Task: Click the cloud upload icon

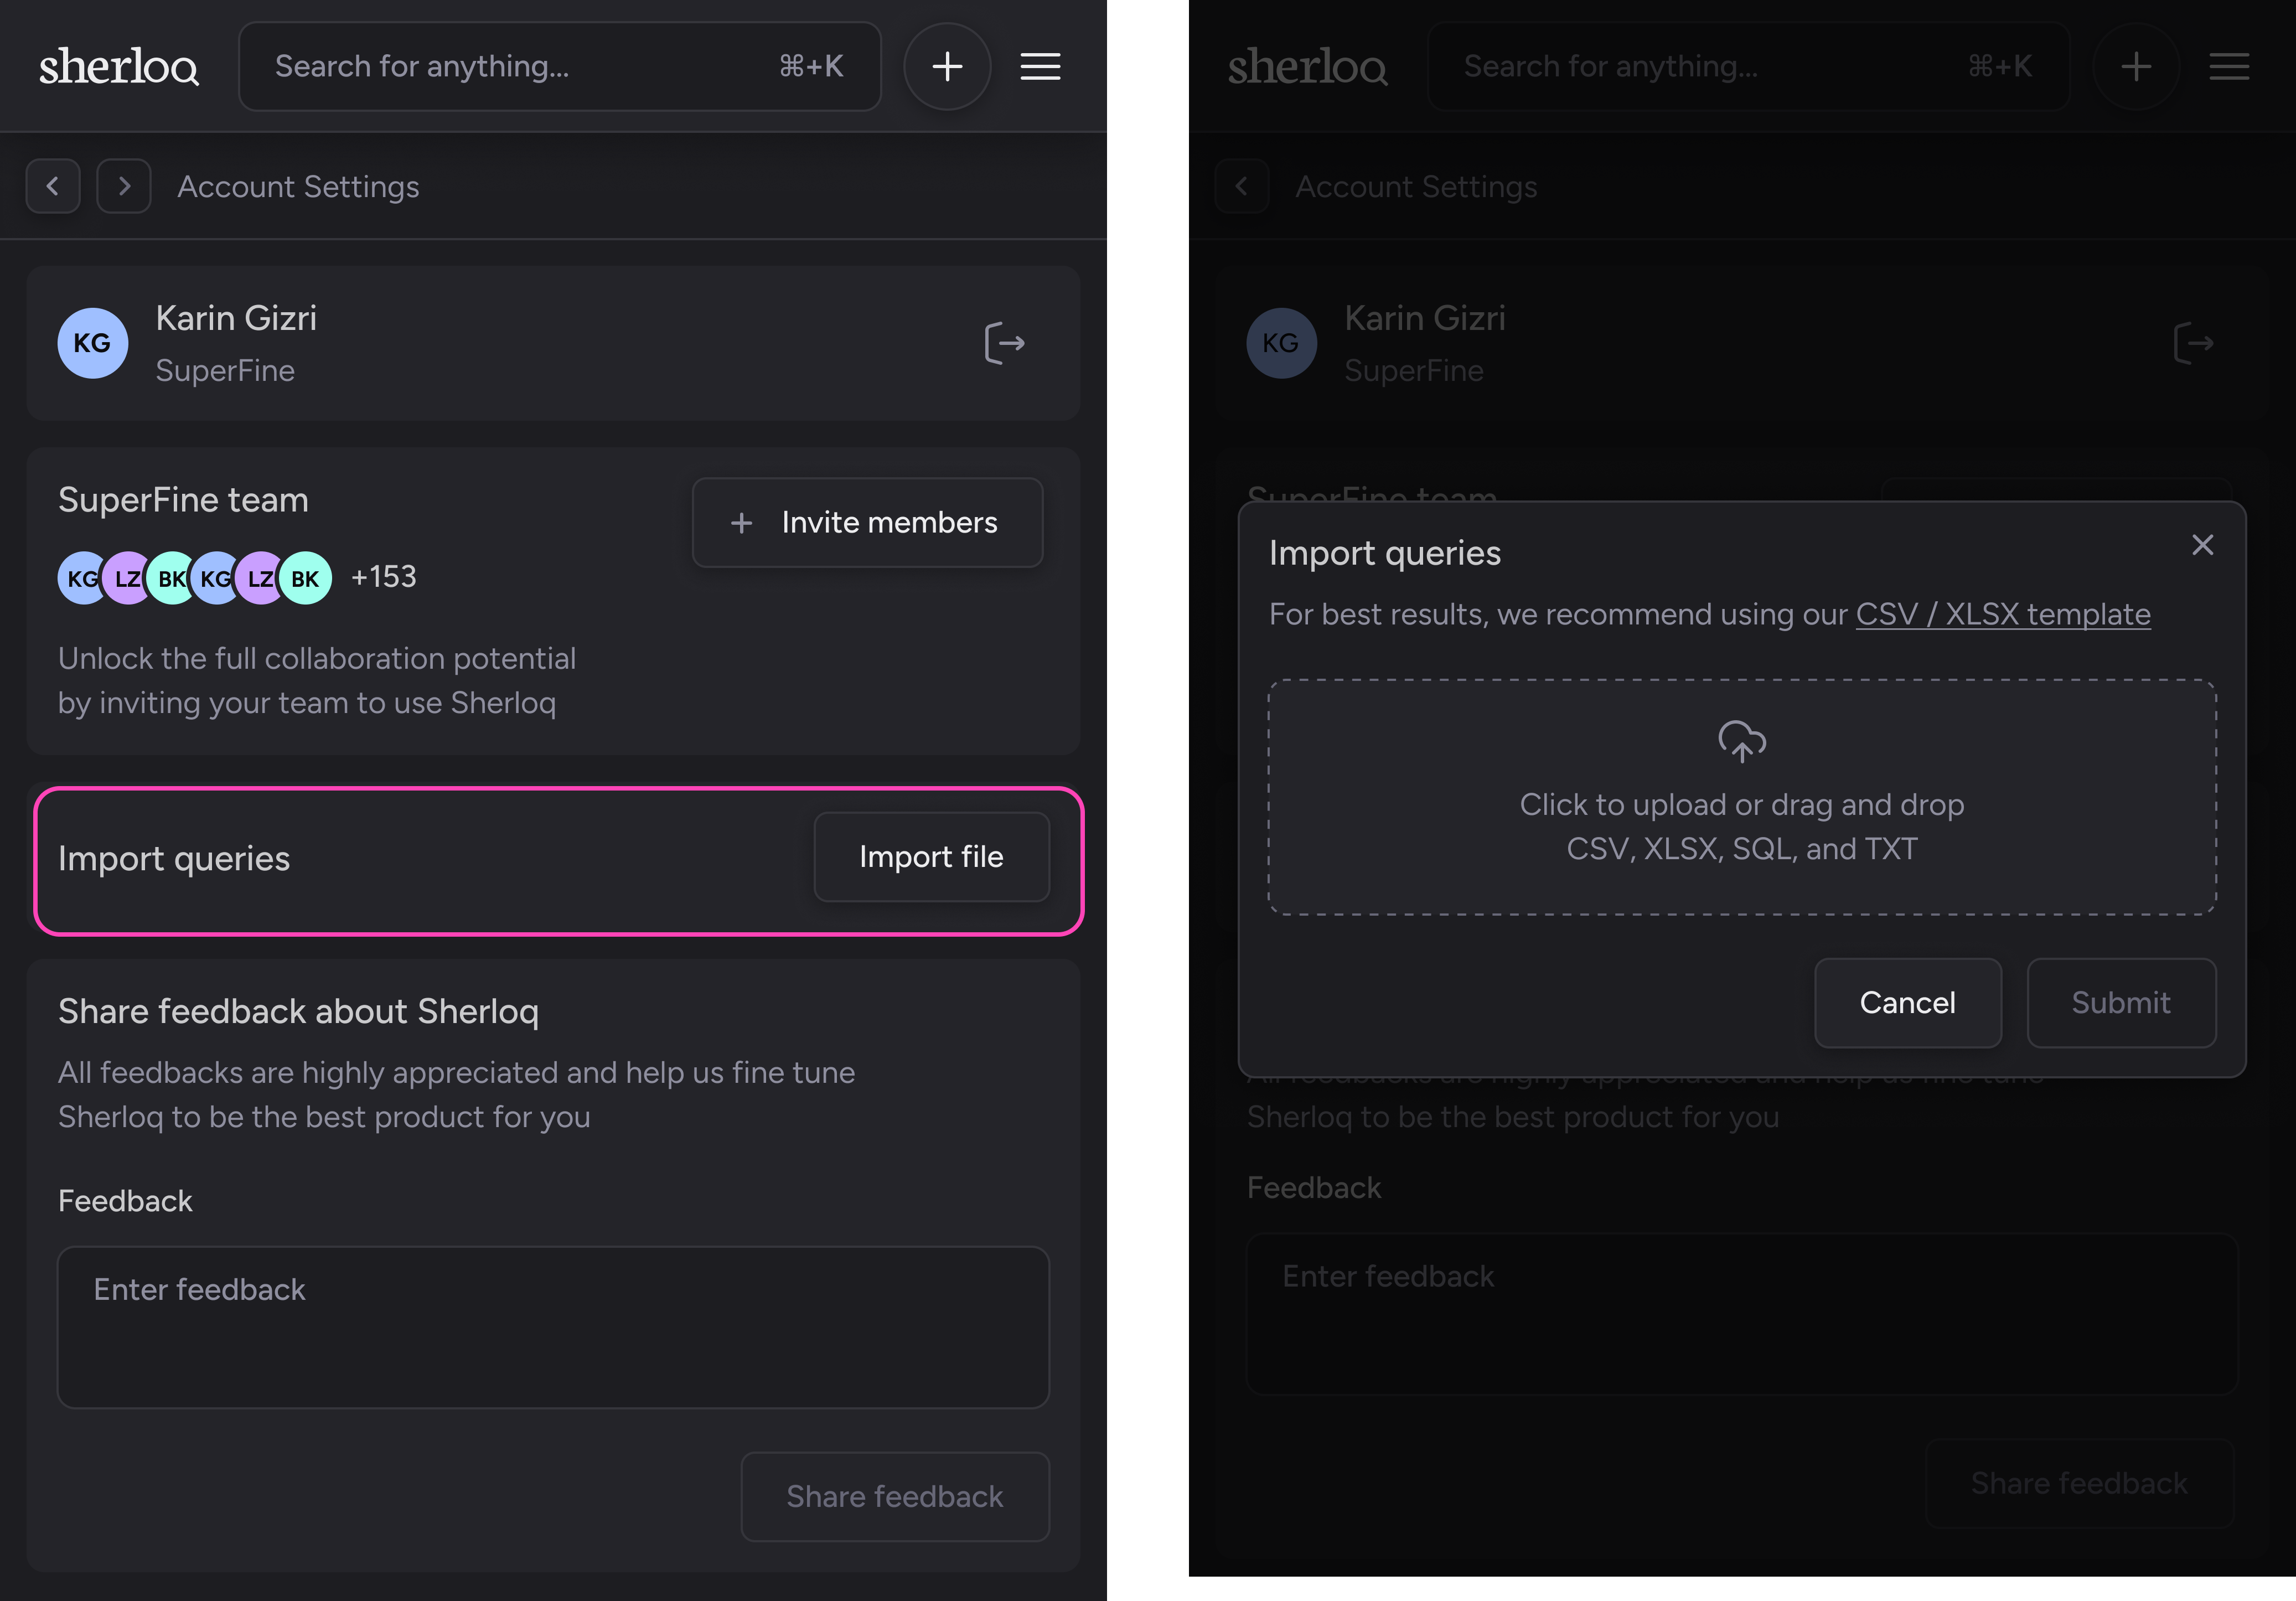Action: click(x=1741, y=741)
